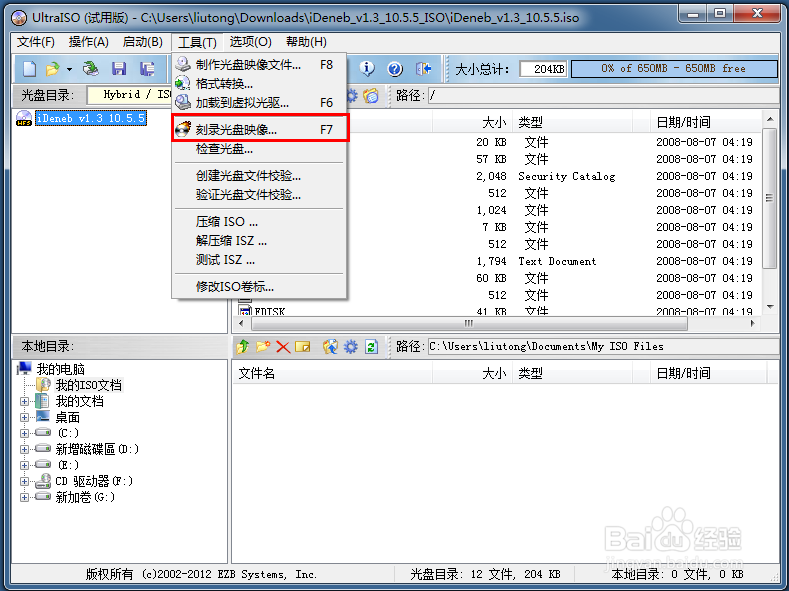Click the Exit door arrow icon
The width and height of the screenshot is (789, 591).
[423, 69]
